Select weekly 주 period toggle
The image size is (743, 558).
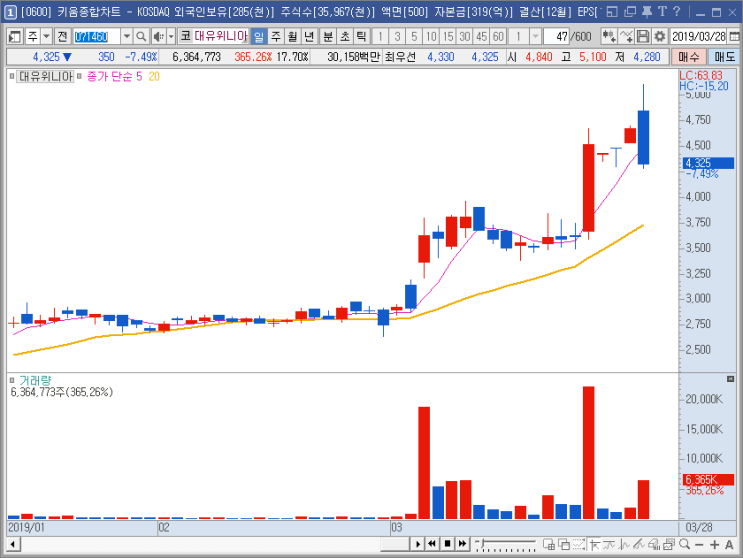(276, 36)
